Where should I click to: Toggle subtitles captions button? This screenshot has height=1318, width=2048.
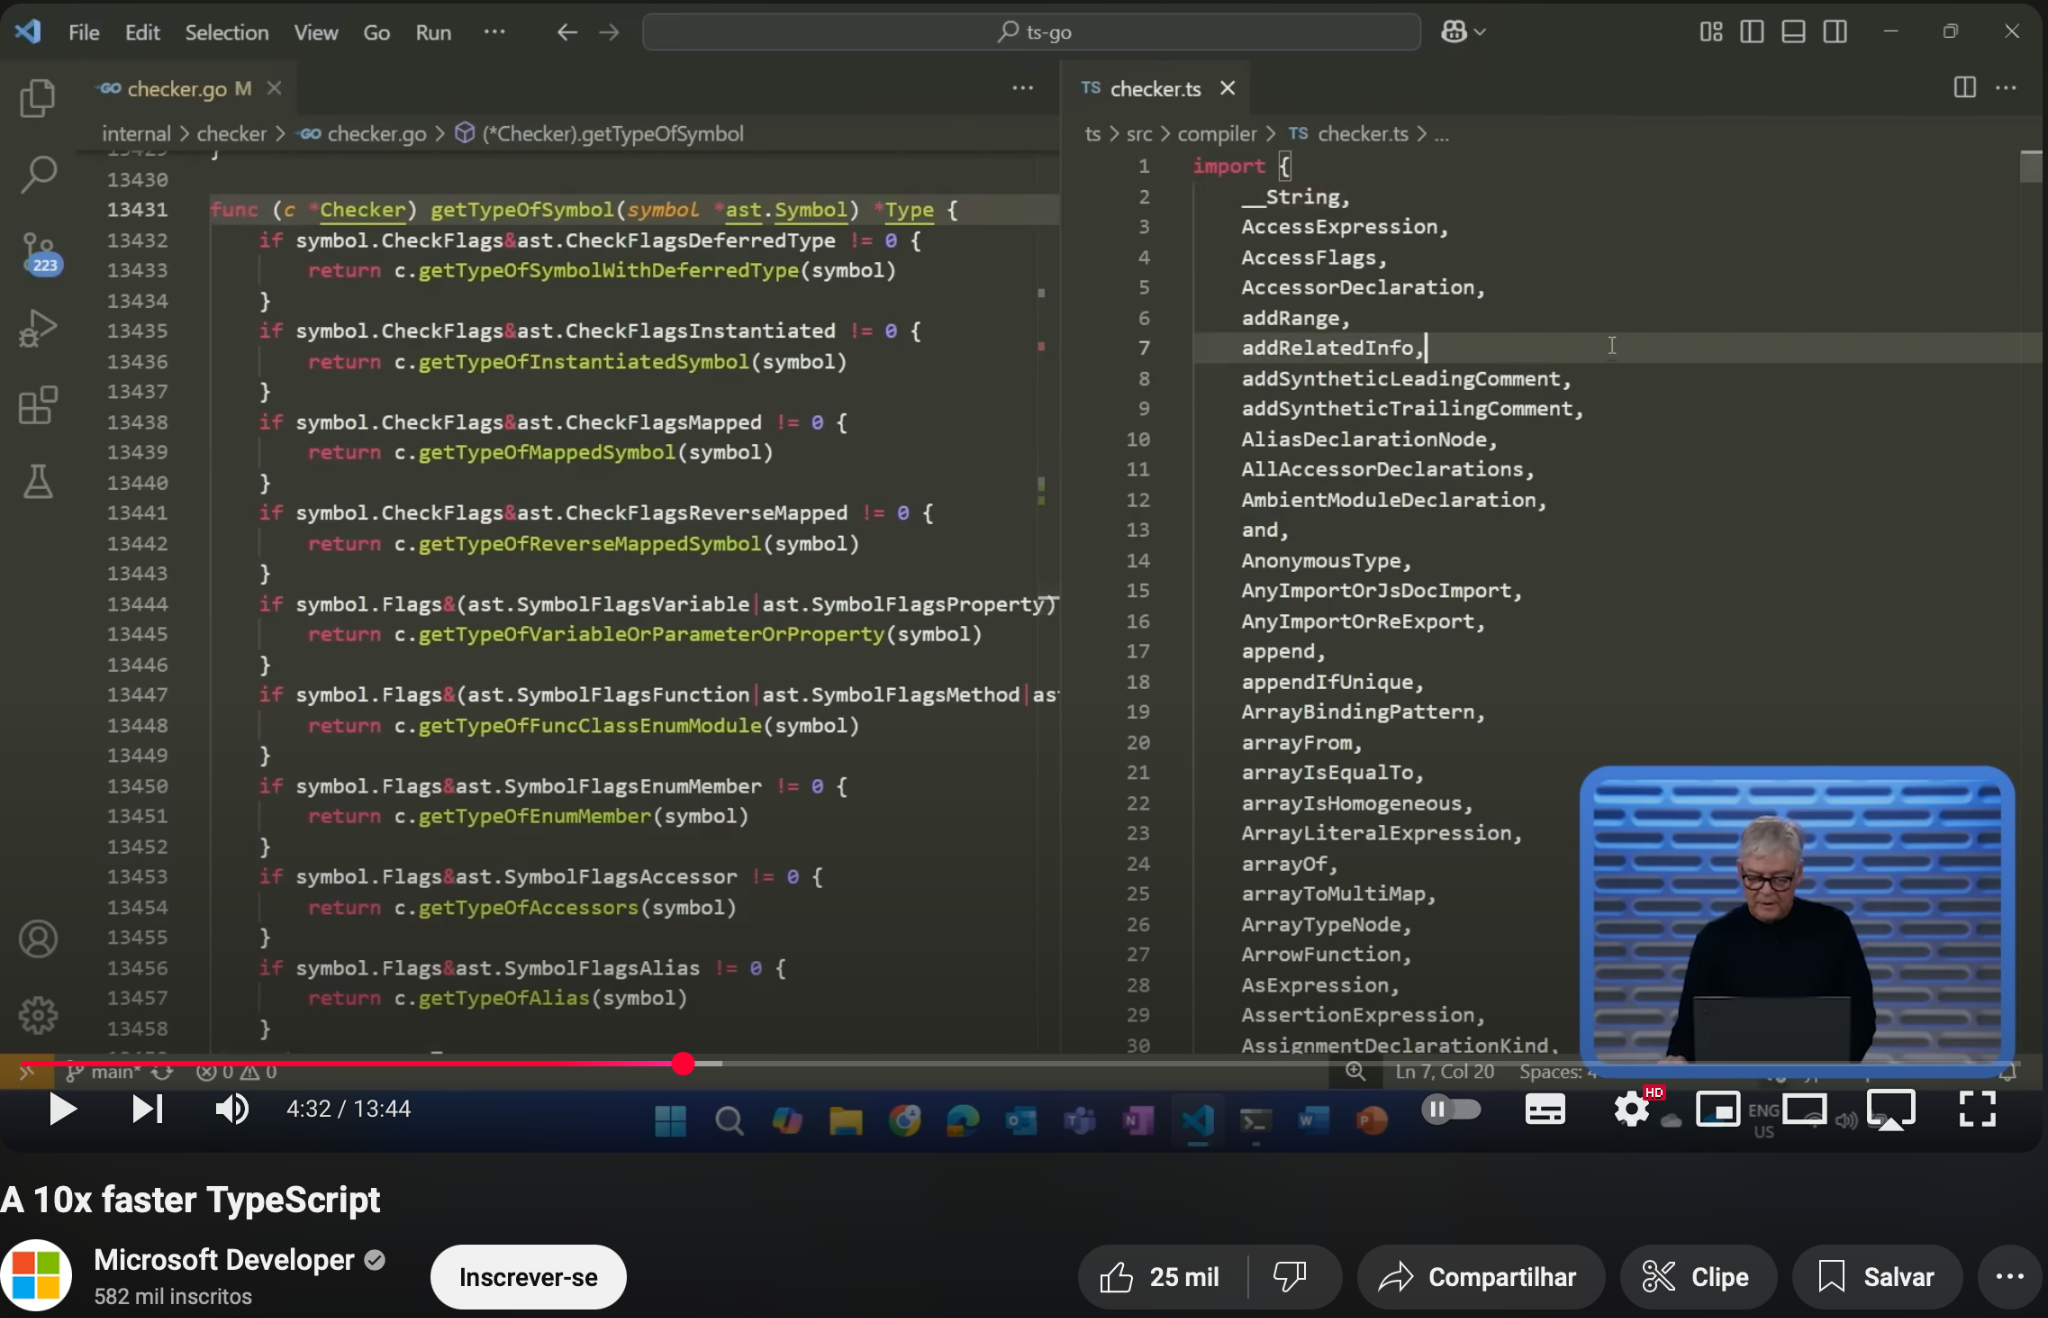(1544, 1109)
